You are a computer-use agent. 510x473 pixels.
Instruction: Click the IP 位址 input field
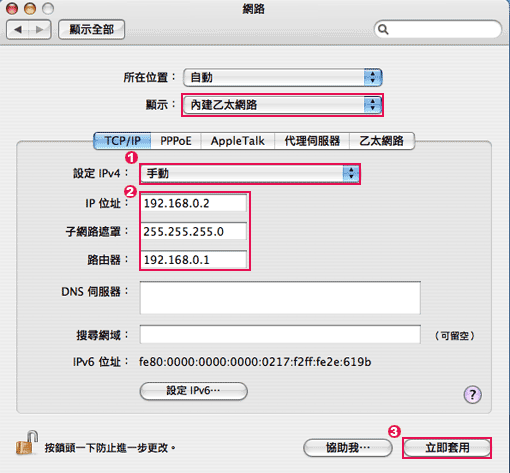coord(194,203)
